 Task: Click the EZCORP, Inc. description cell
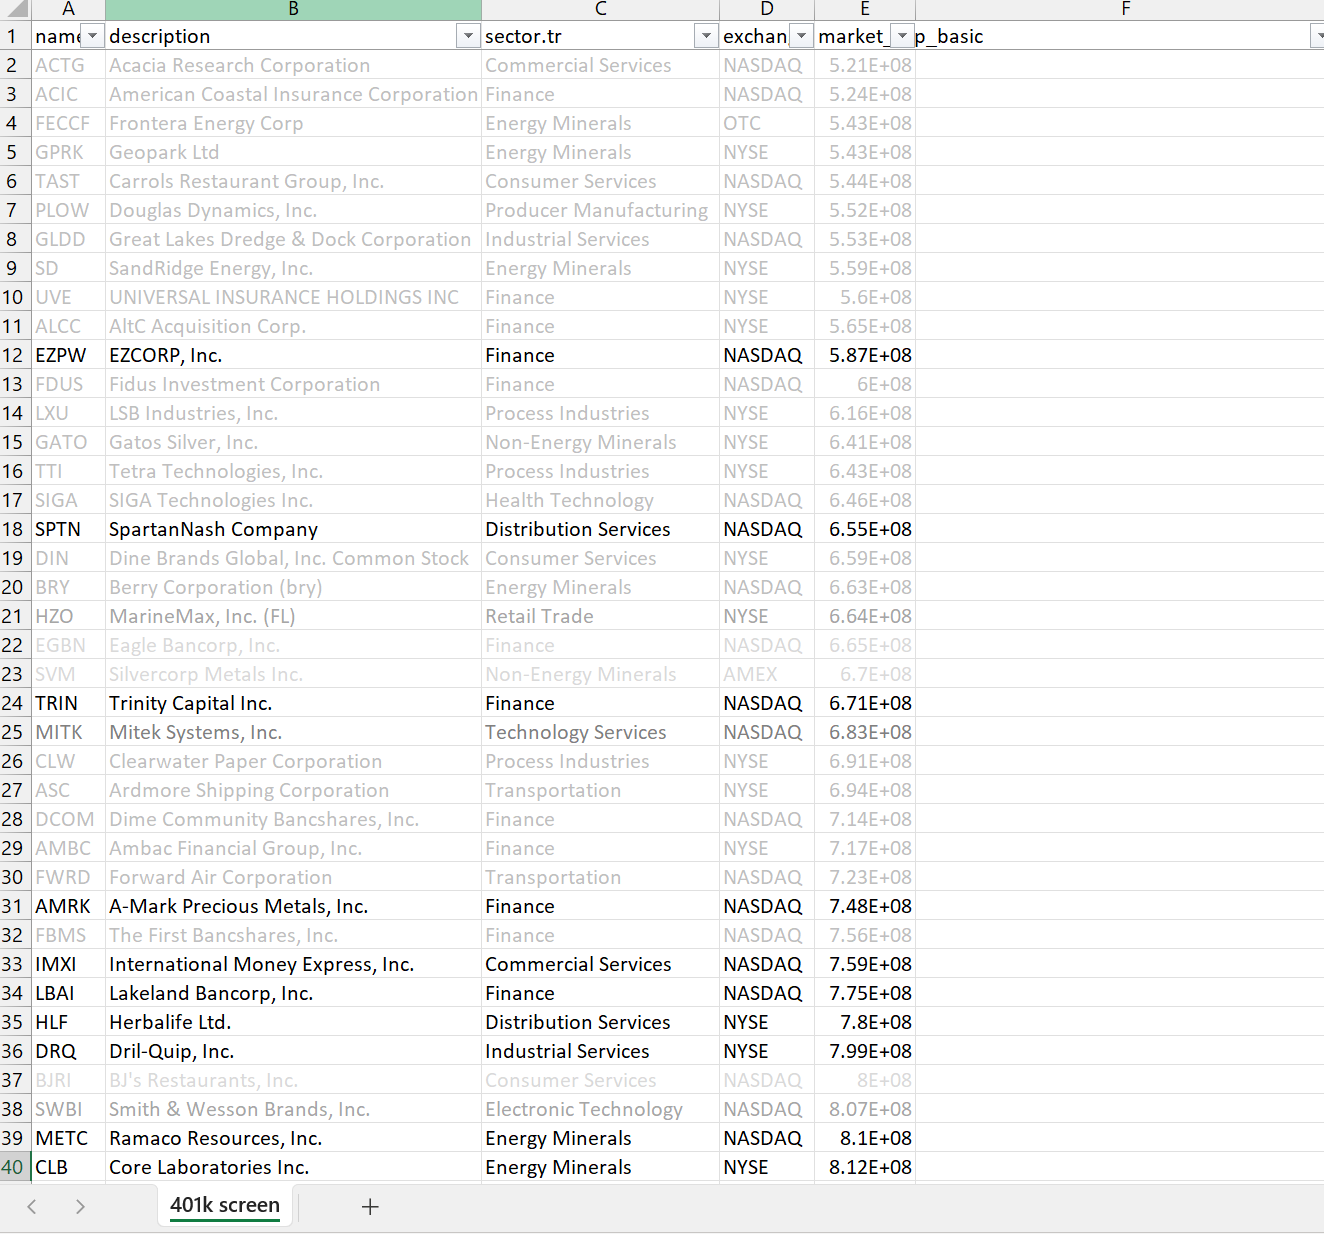pos(293,355)
